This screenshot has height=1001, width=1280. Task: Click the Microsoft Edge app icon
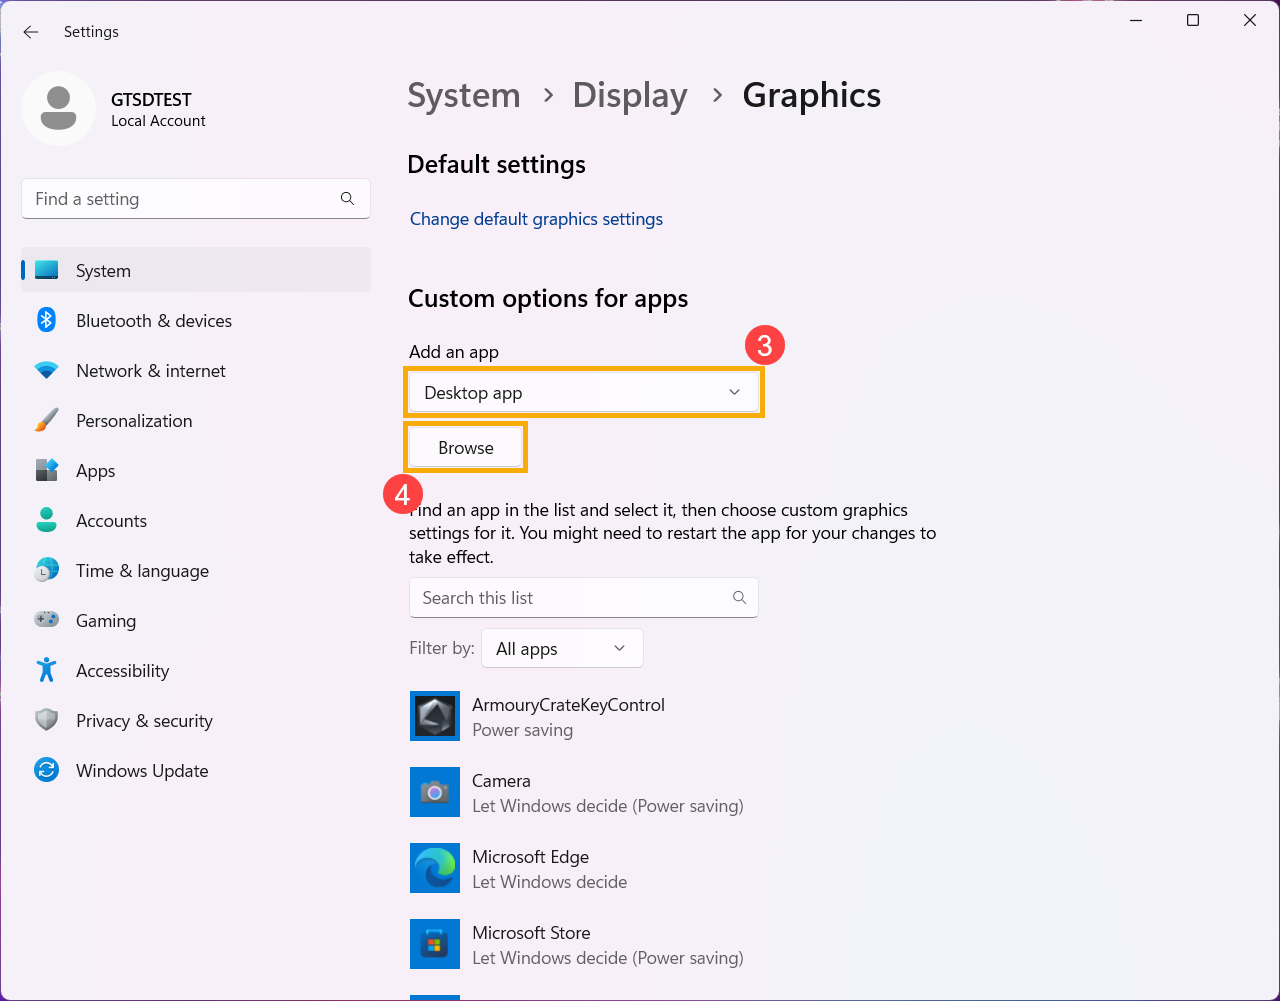click(435, 868)
